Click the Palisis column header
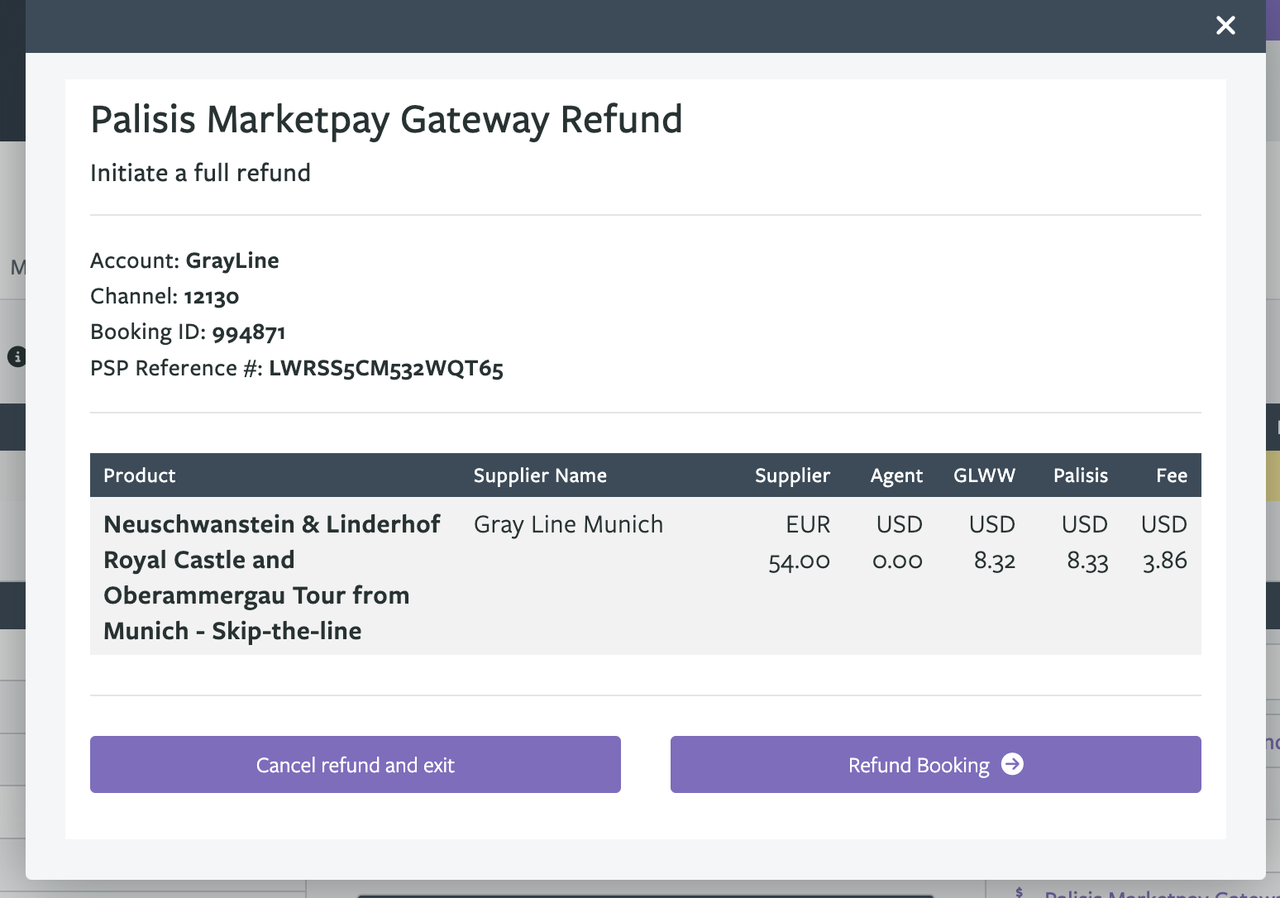The width and height of the screenshot is (1280, 898). coord(1080,475)
